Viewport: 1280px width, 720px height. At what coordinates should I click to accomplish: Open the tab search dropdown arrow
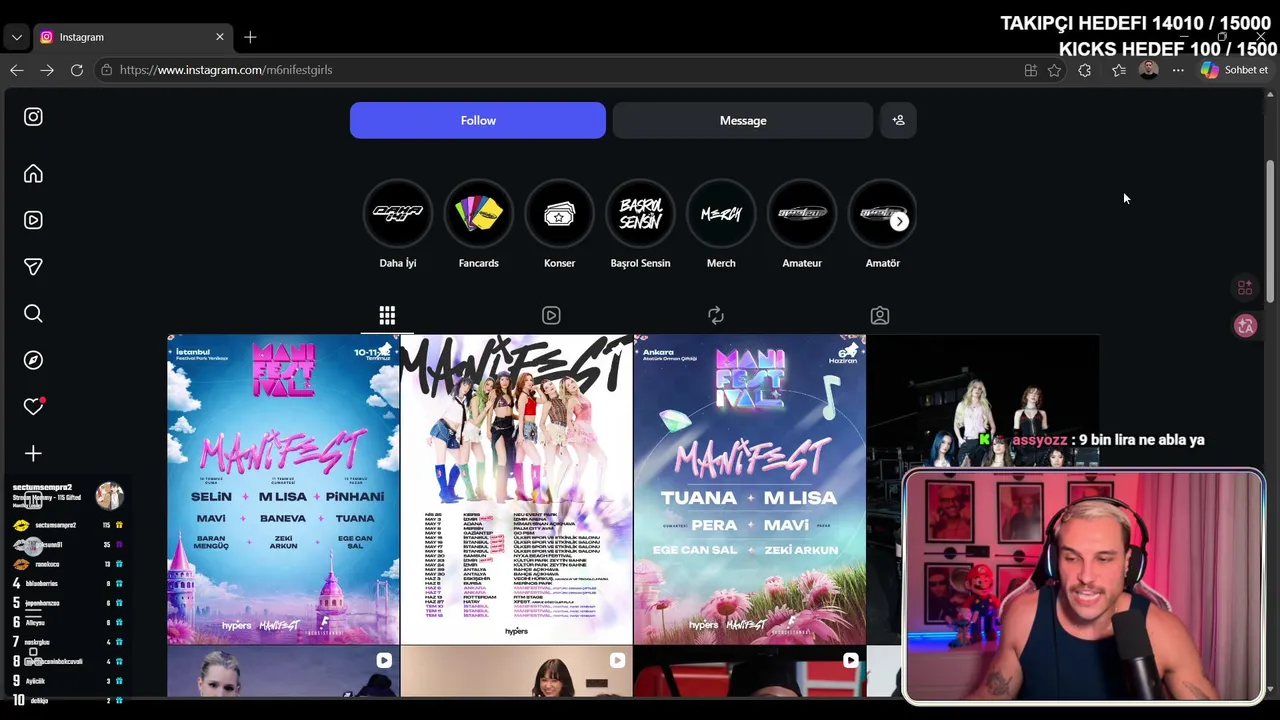click(16, 37)
